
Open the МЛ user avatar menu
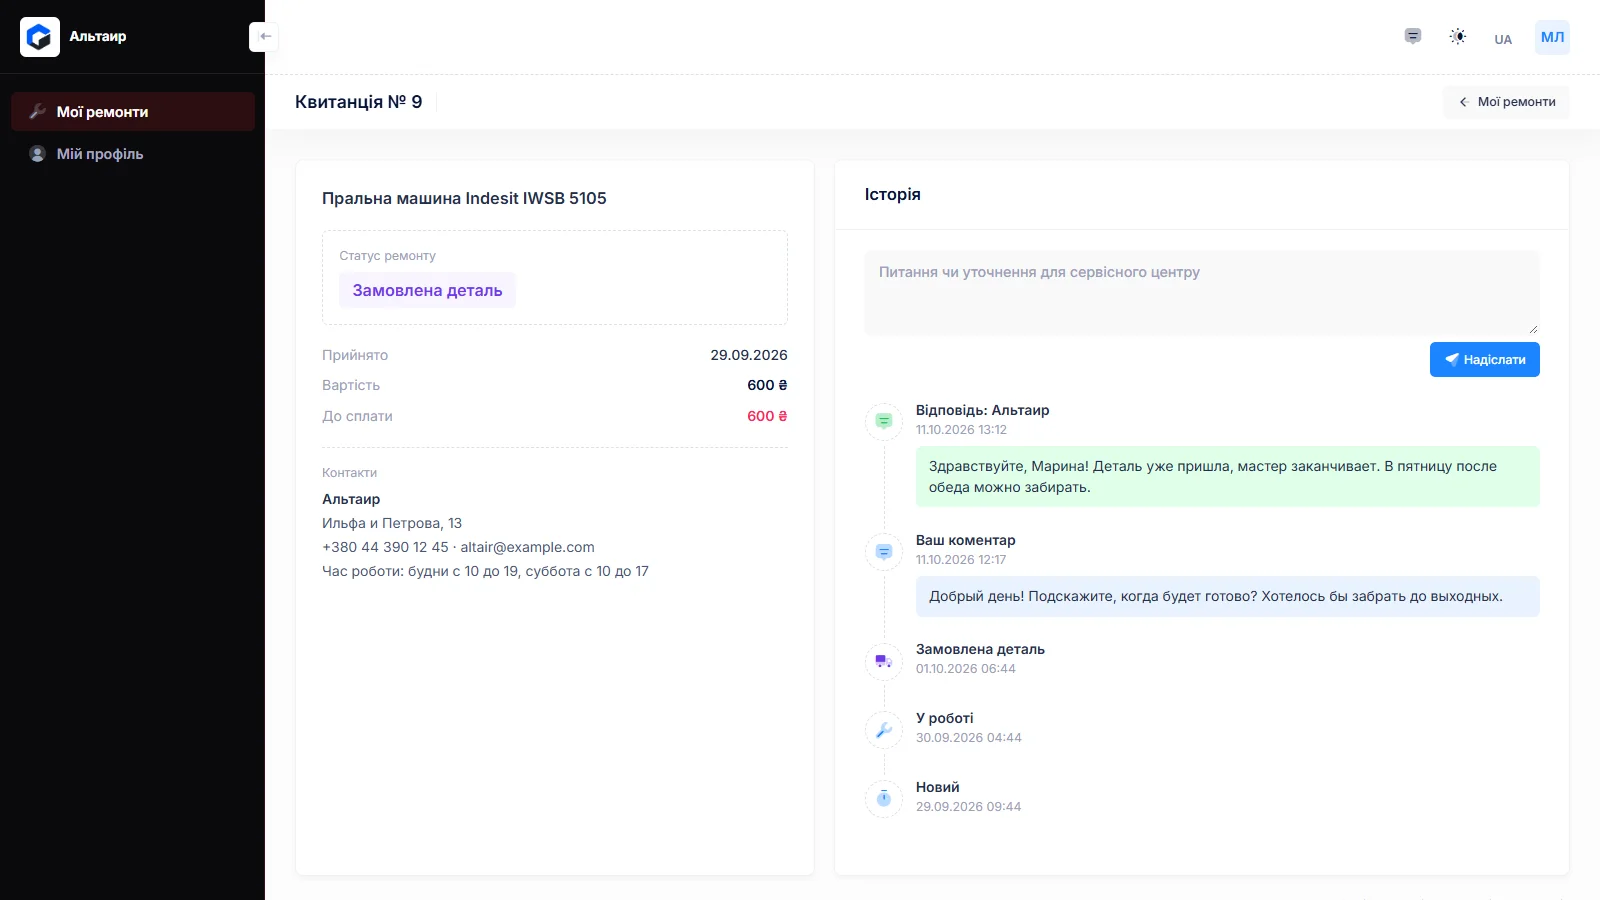click(x=1552, y=37)
